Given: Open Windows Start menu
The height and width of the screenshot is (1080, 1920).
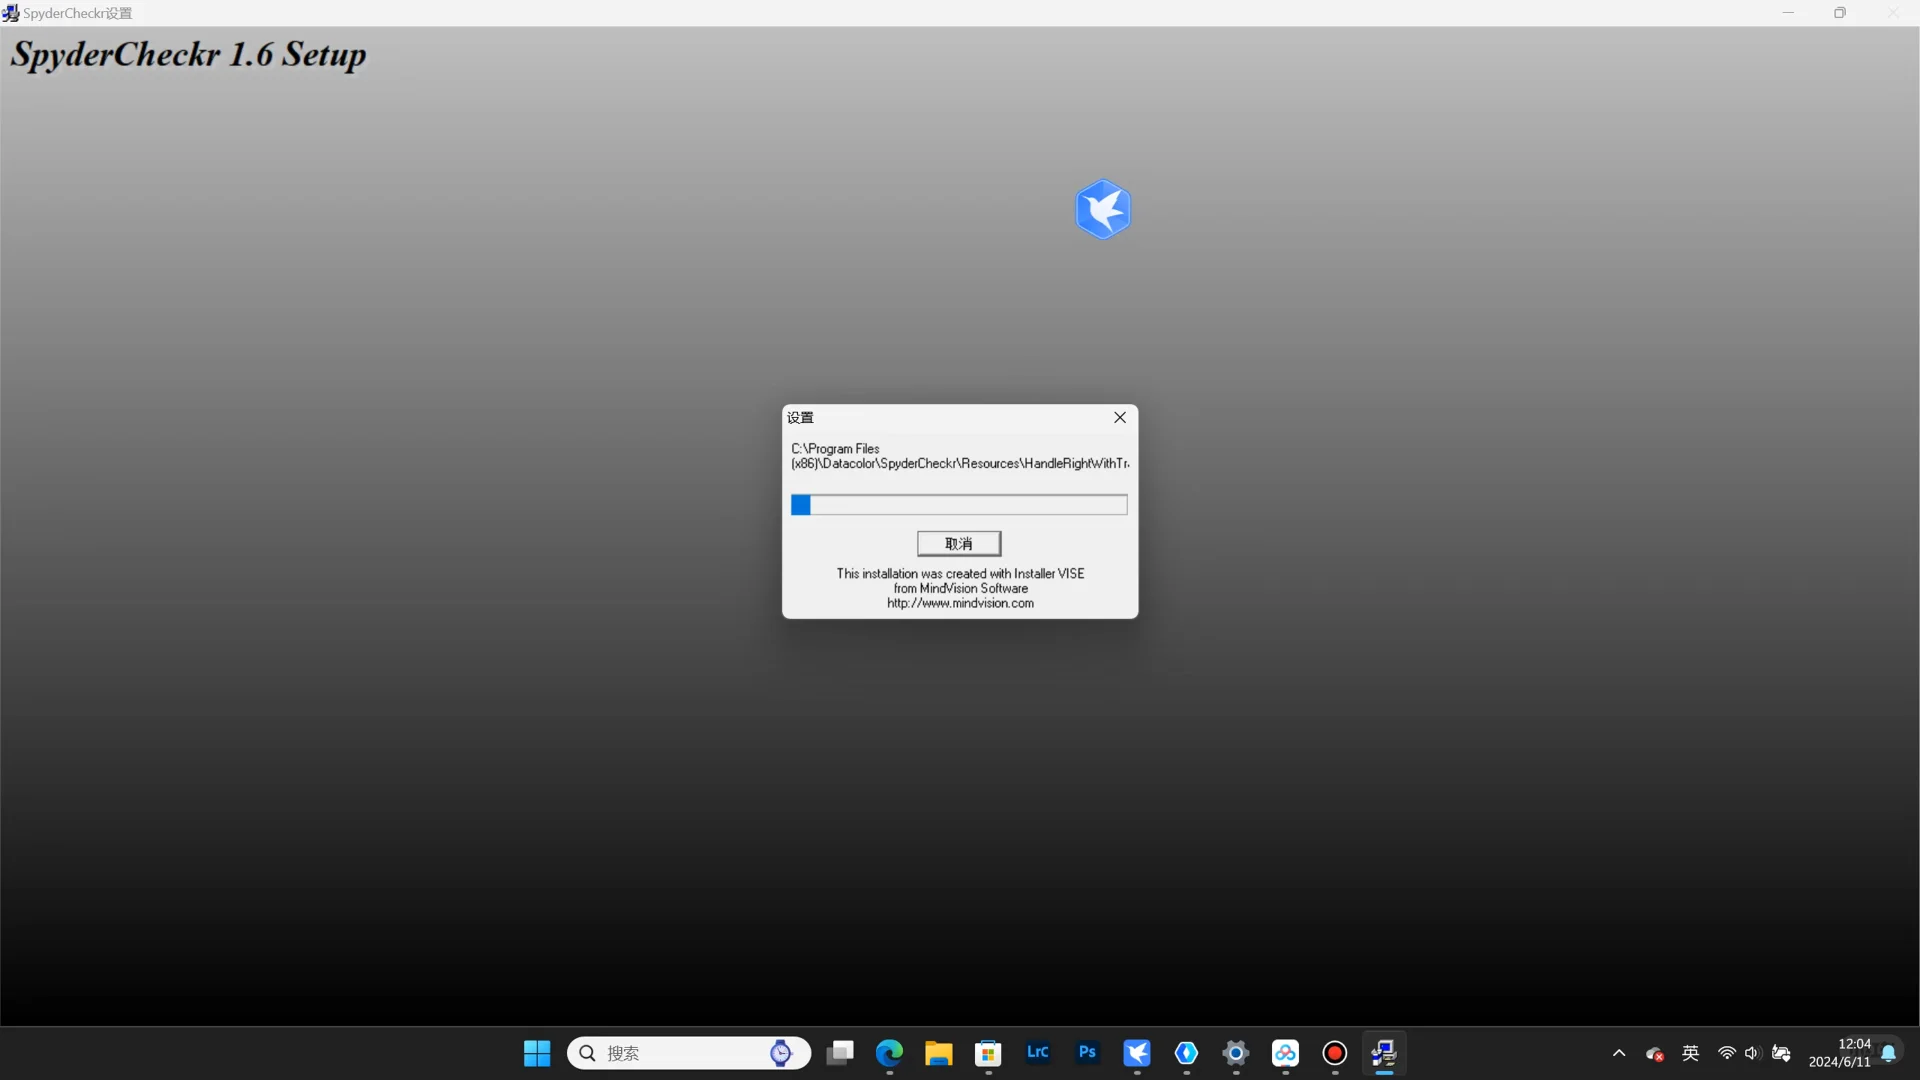Looking at the screenshot, I should point(537,1053).
